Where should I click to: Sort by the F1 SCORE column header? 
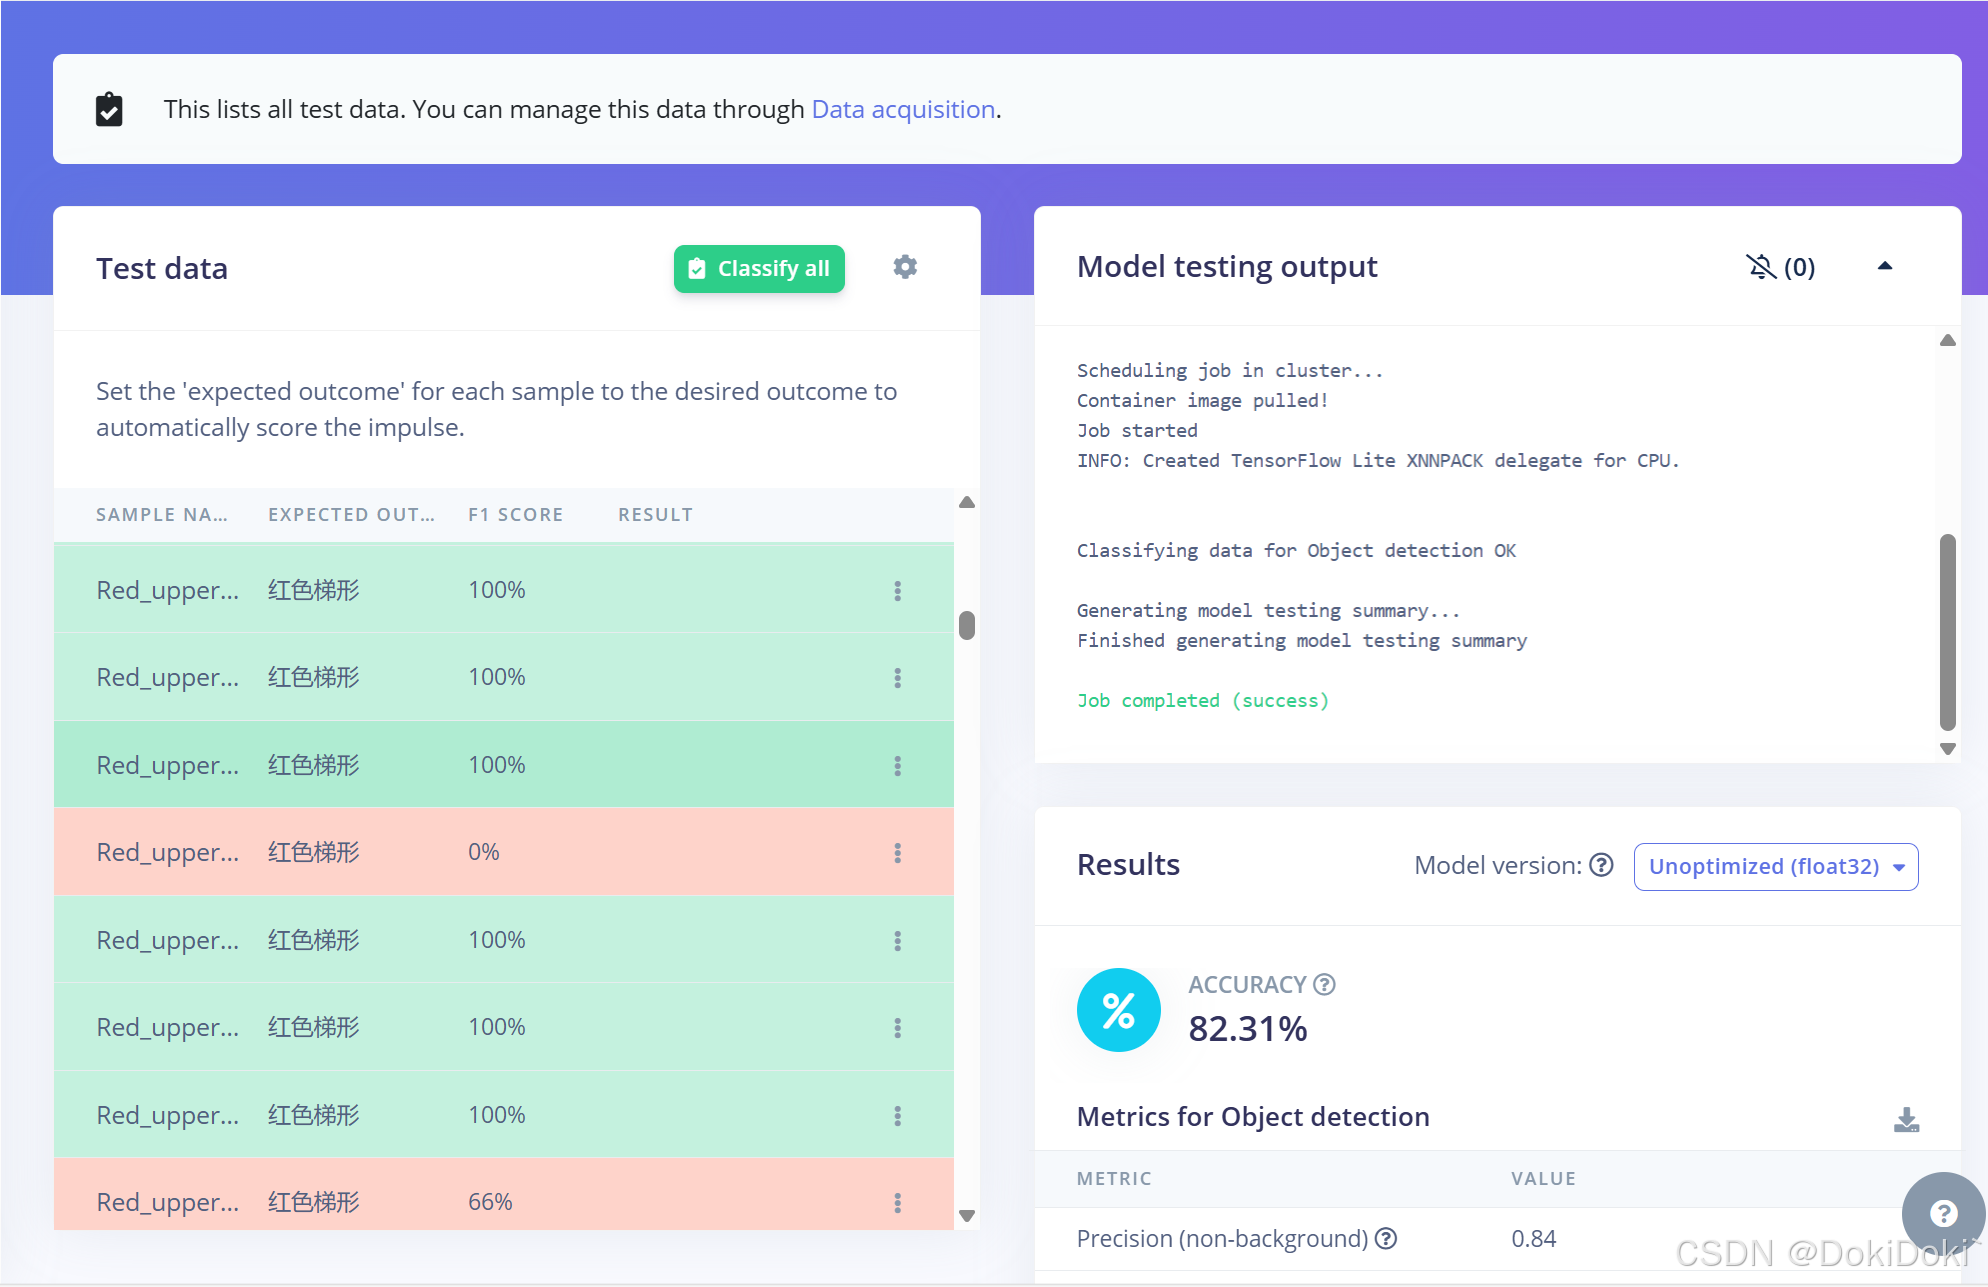[x=515, y=515]
